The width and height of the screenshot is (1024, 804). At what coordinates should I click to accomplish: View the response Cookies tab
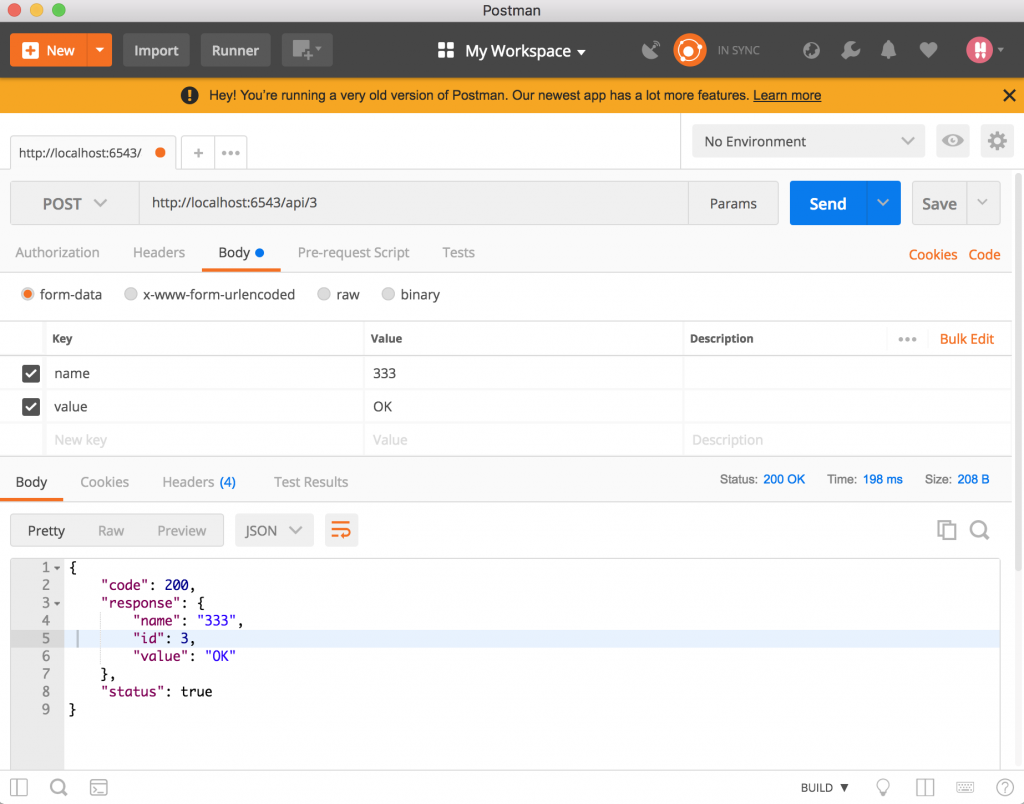pos(104,482)
